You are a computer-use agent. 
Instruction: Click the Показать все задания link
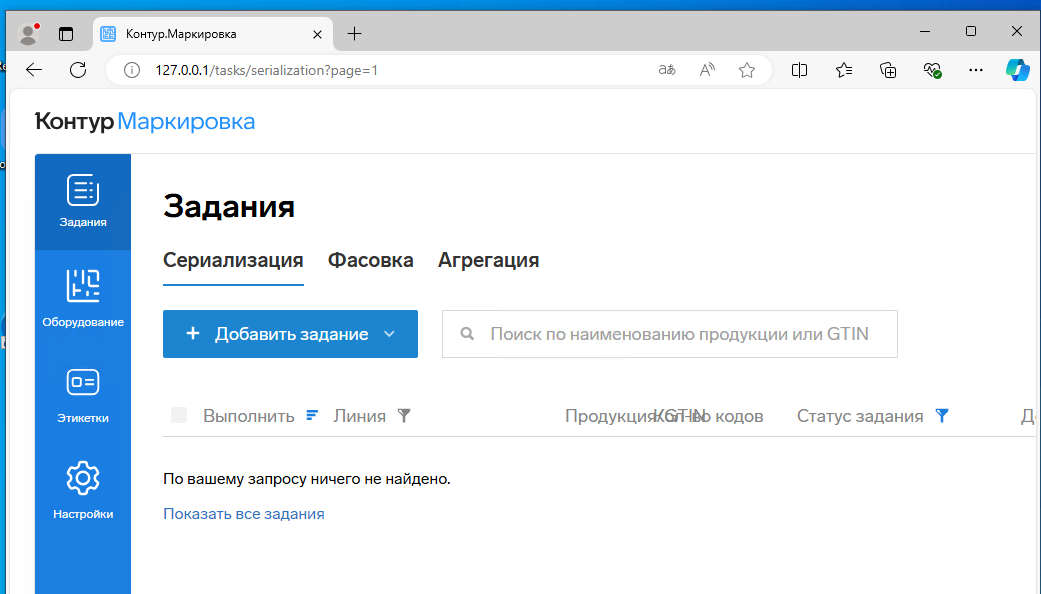click(x=244, y=514)
